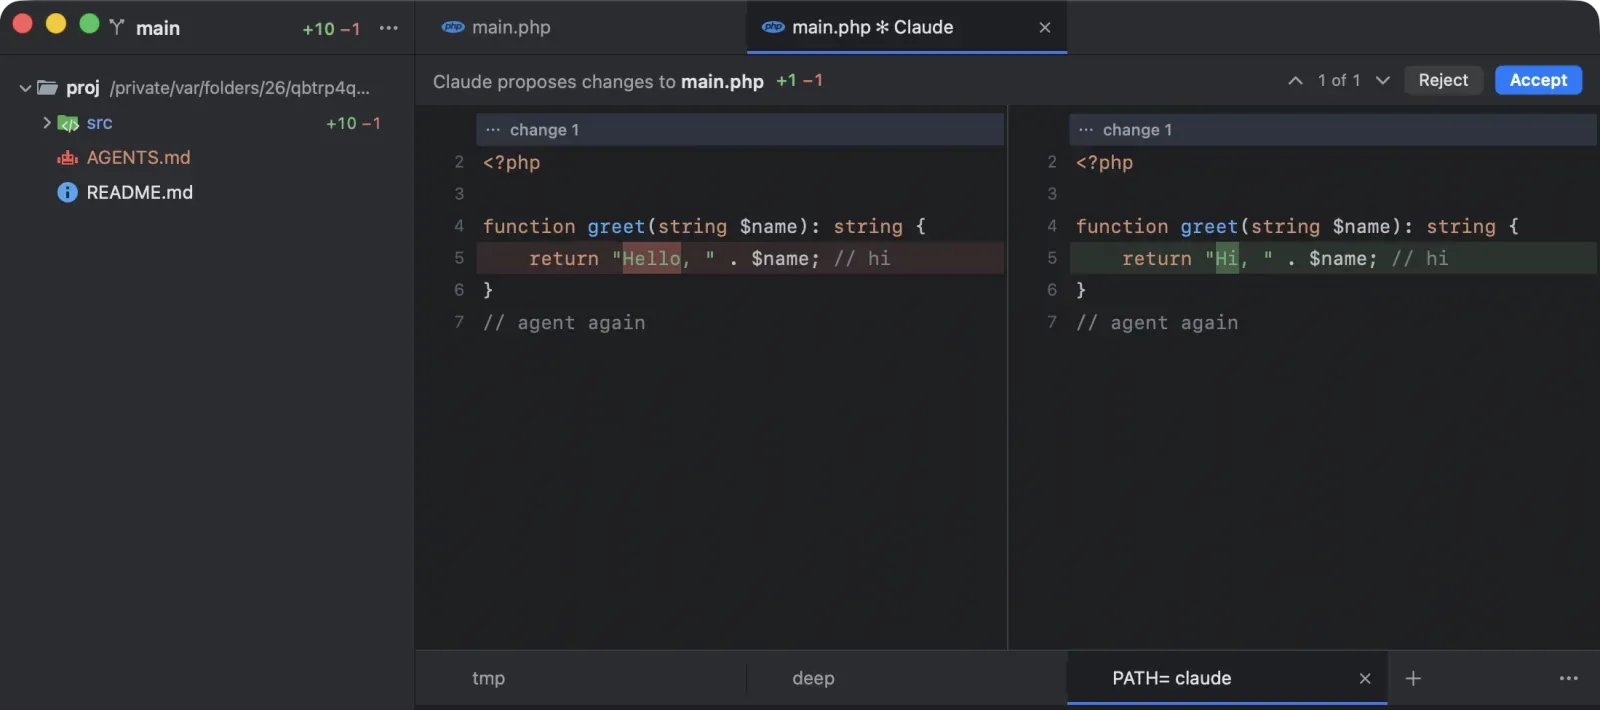Screen dimensions: 1600x710
Task: Reject the proposed changes
Action: 1443,80
